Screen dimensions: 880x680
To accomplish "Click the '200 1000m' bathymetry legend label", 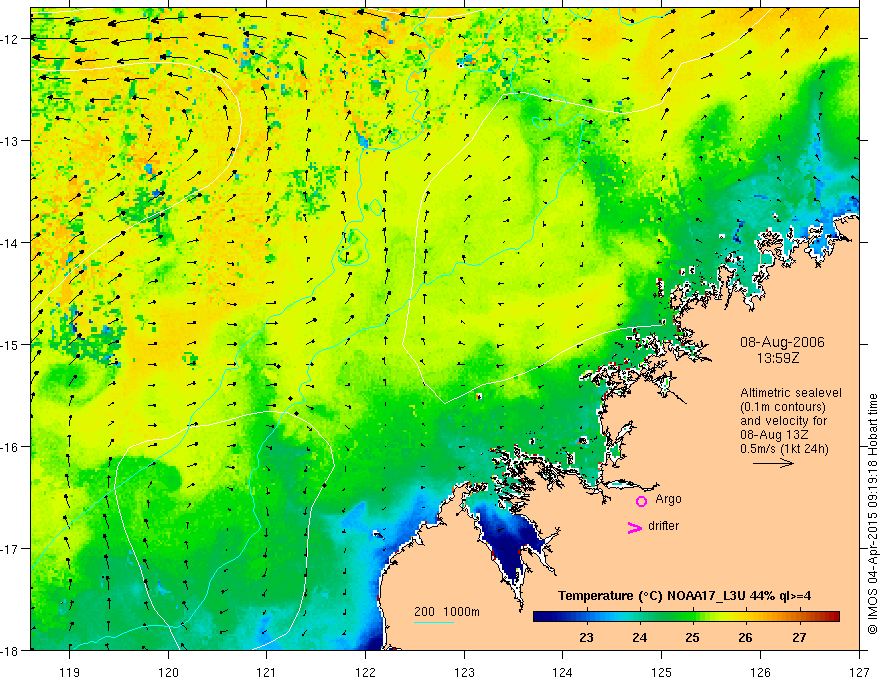I will pyautogui.click(x=447, y=612).
